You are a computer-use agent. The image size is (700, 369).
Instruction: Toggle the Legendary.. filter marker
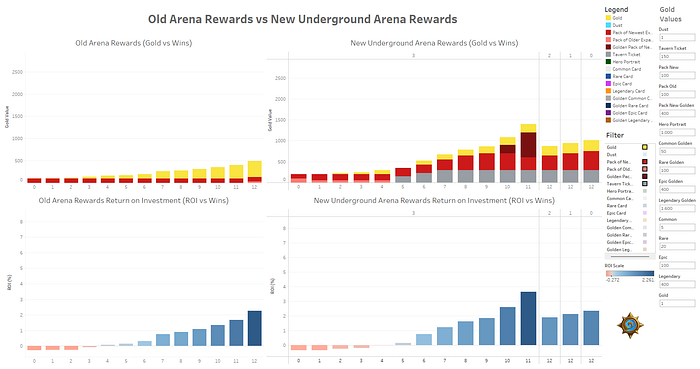click(x=645, y=220)
